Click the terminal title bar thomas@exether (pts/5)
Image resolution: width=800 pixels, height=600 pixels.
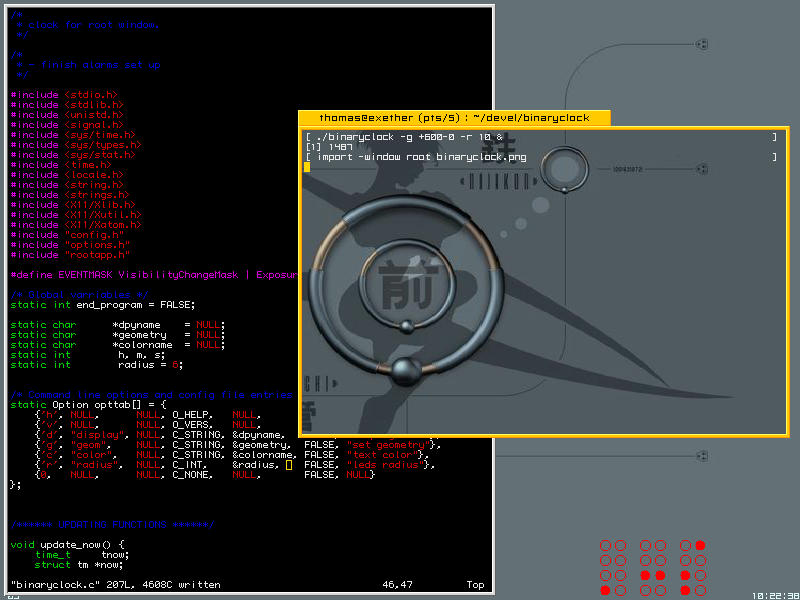point(454,118)
